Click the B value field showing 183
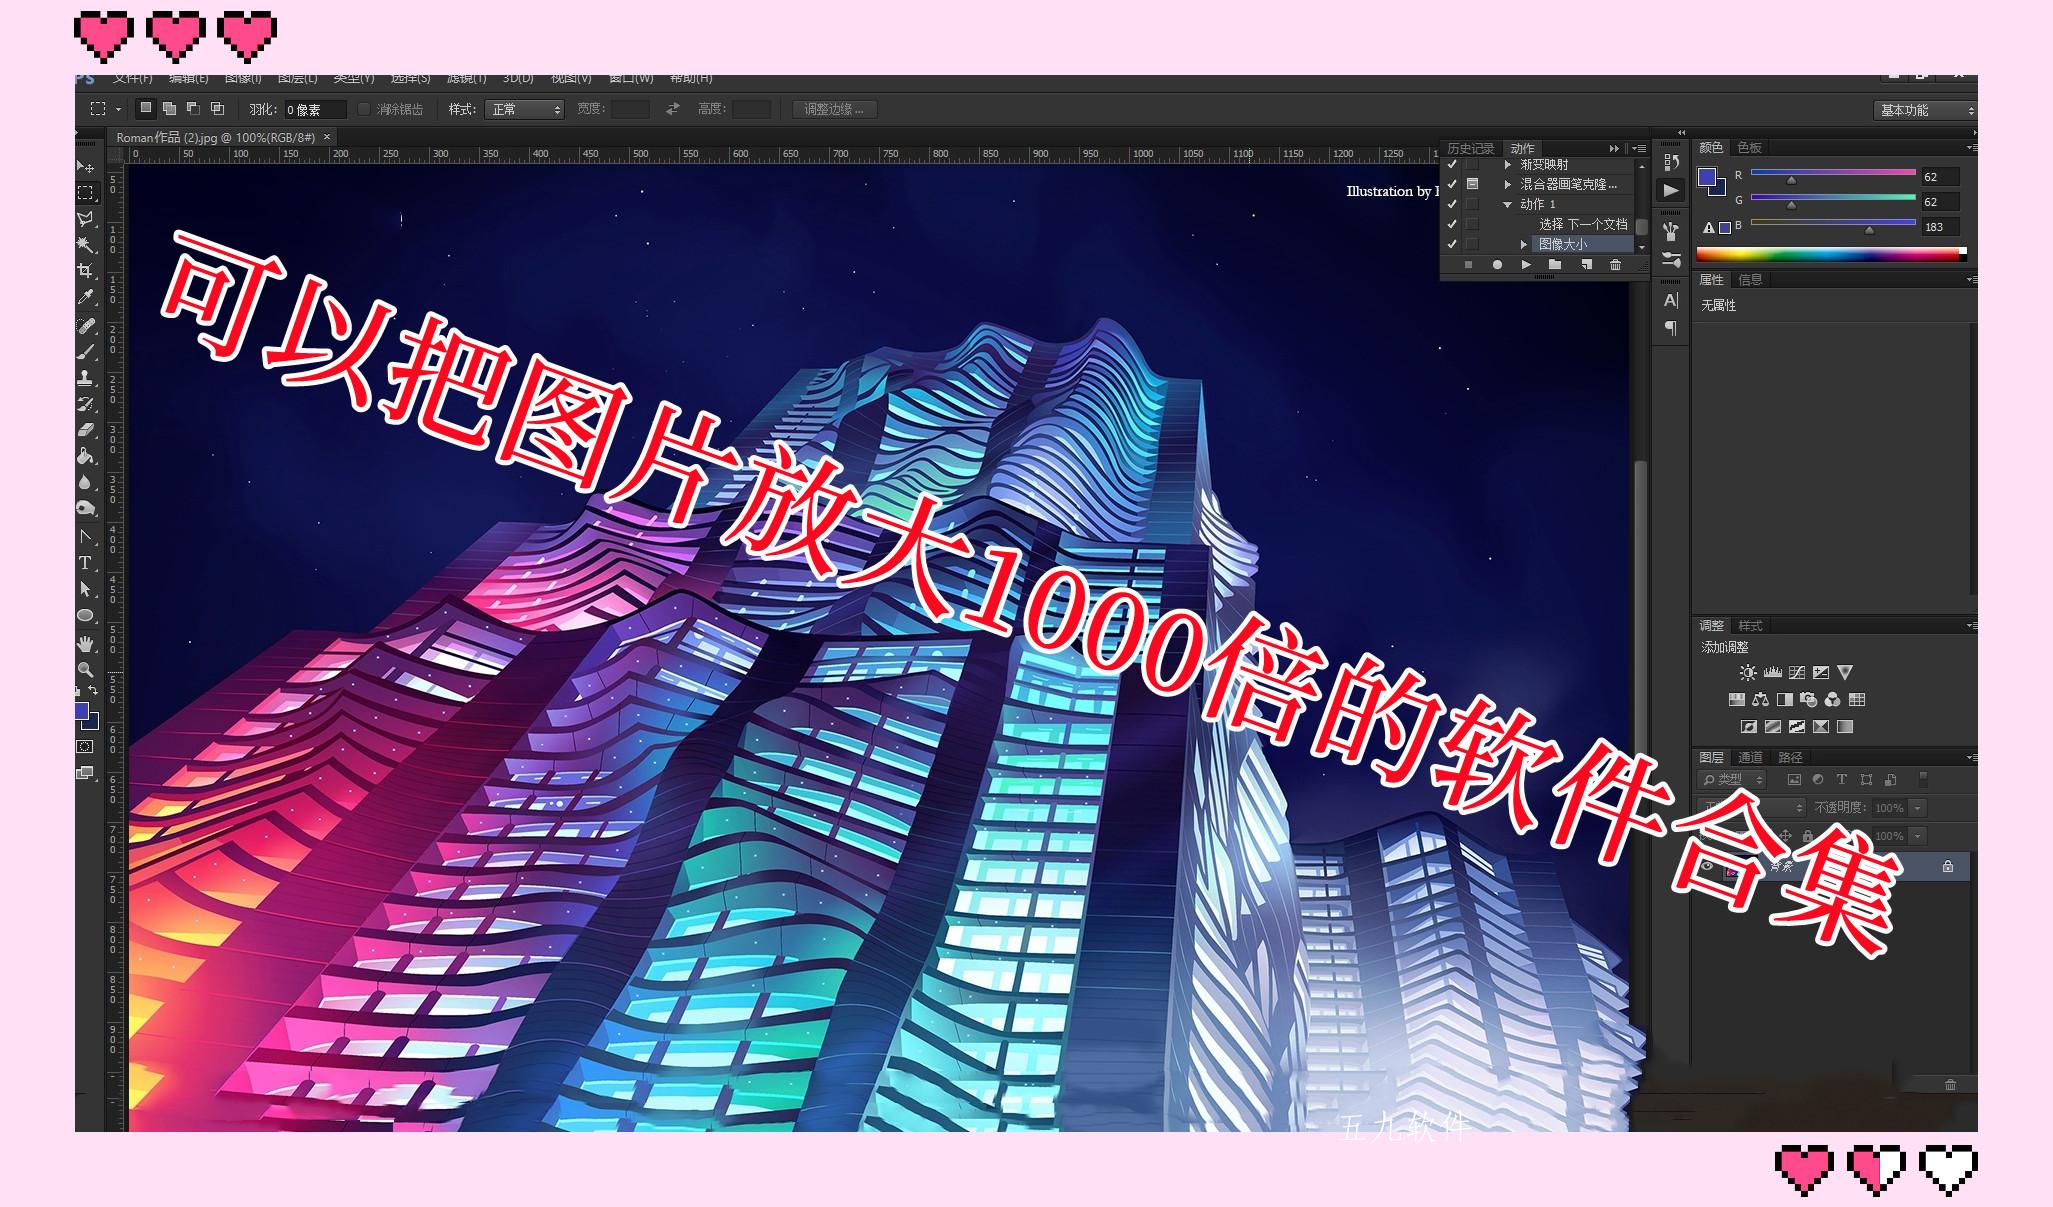 [1940, 227]
